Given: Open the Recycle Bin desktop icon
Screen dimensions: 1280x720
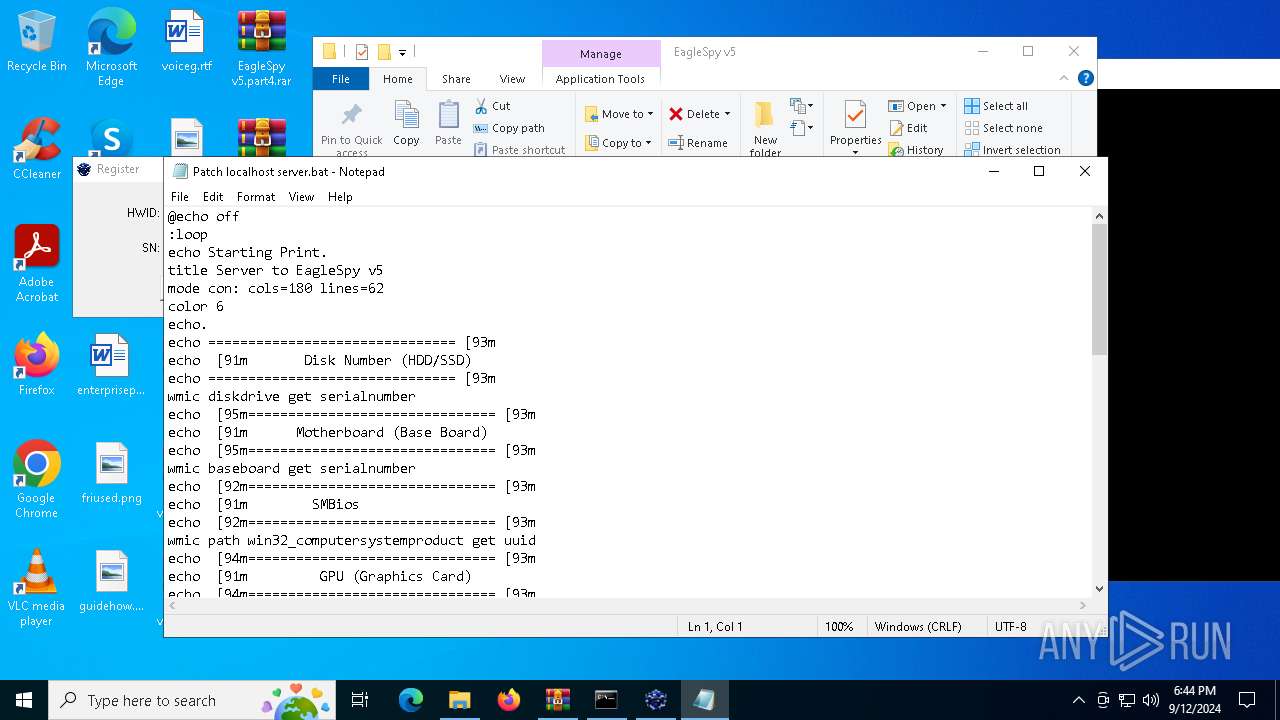Looking at the screenshot, I should tap(37, 42).
